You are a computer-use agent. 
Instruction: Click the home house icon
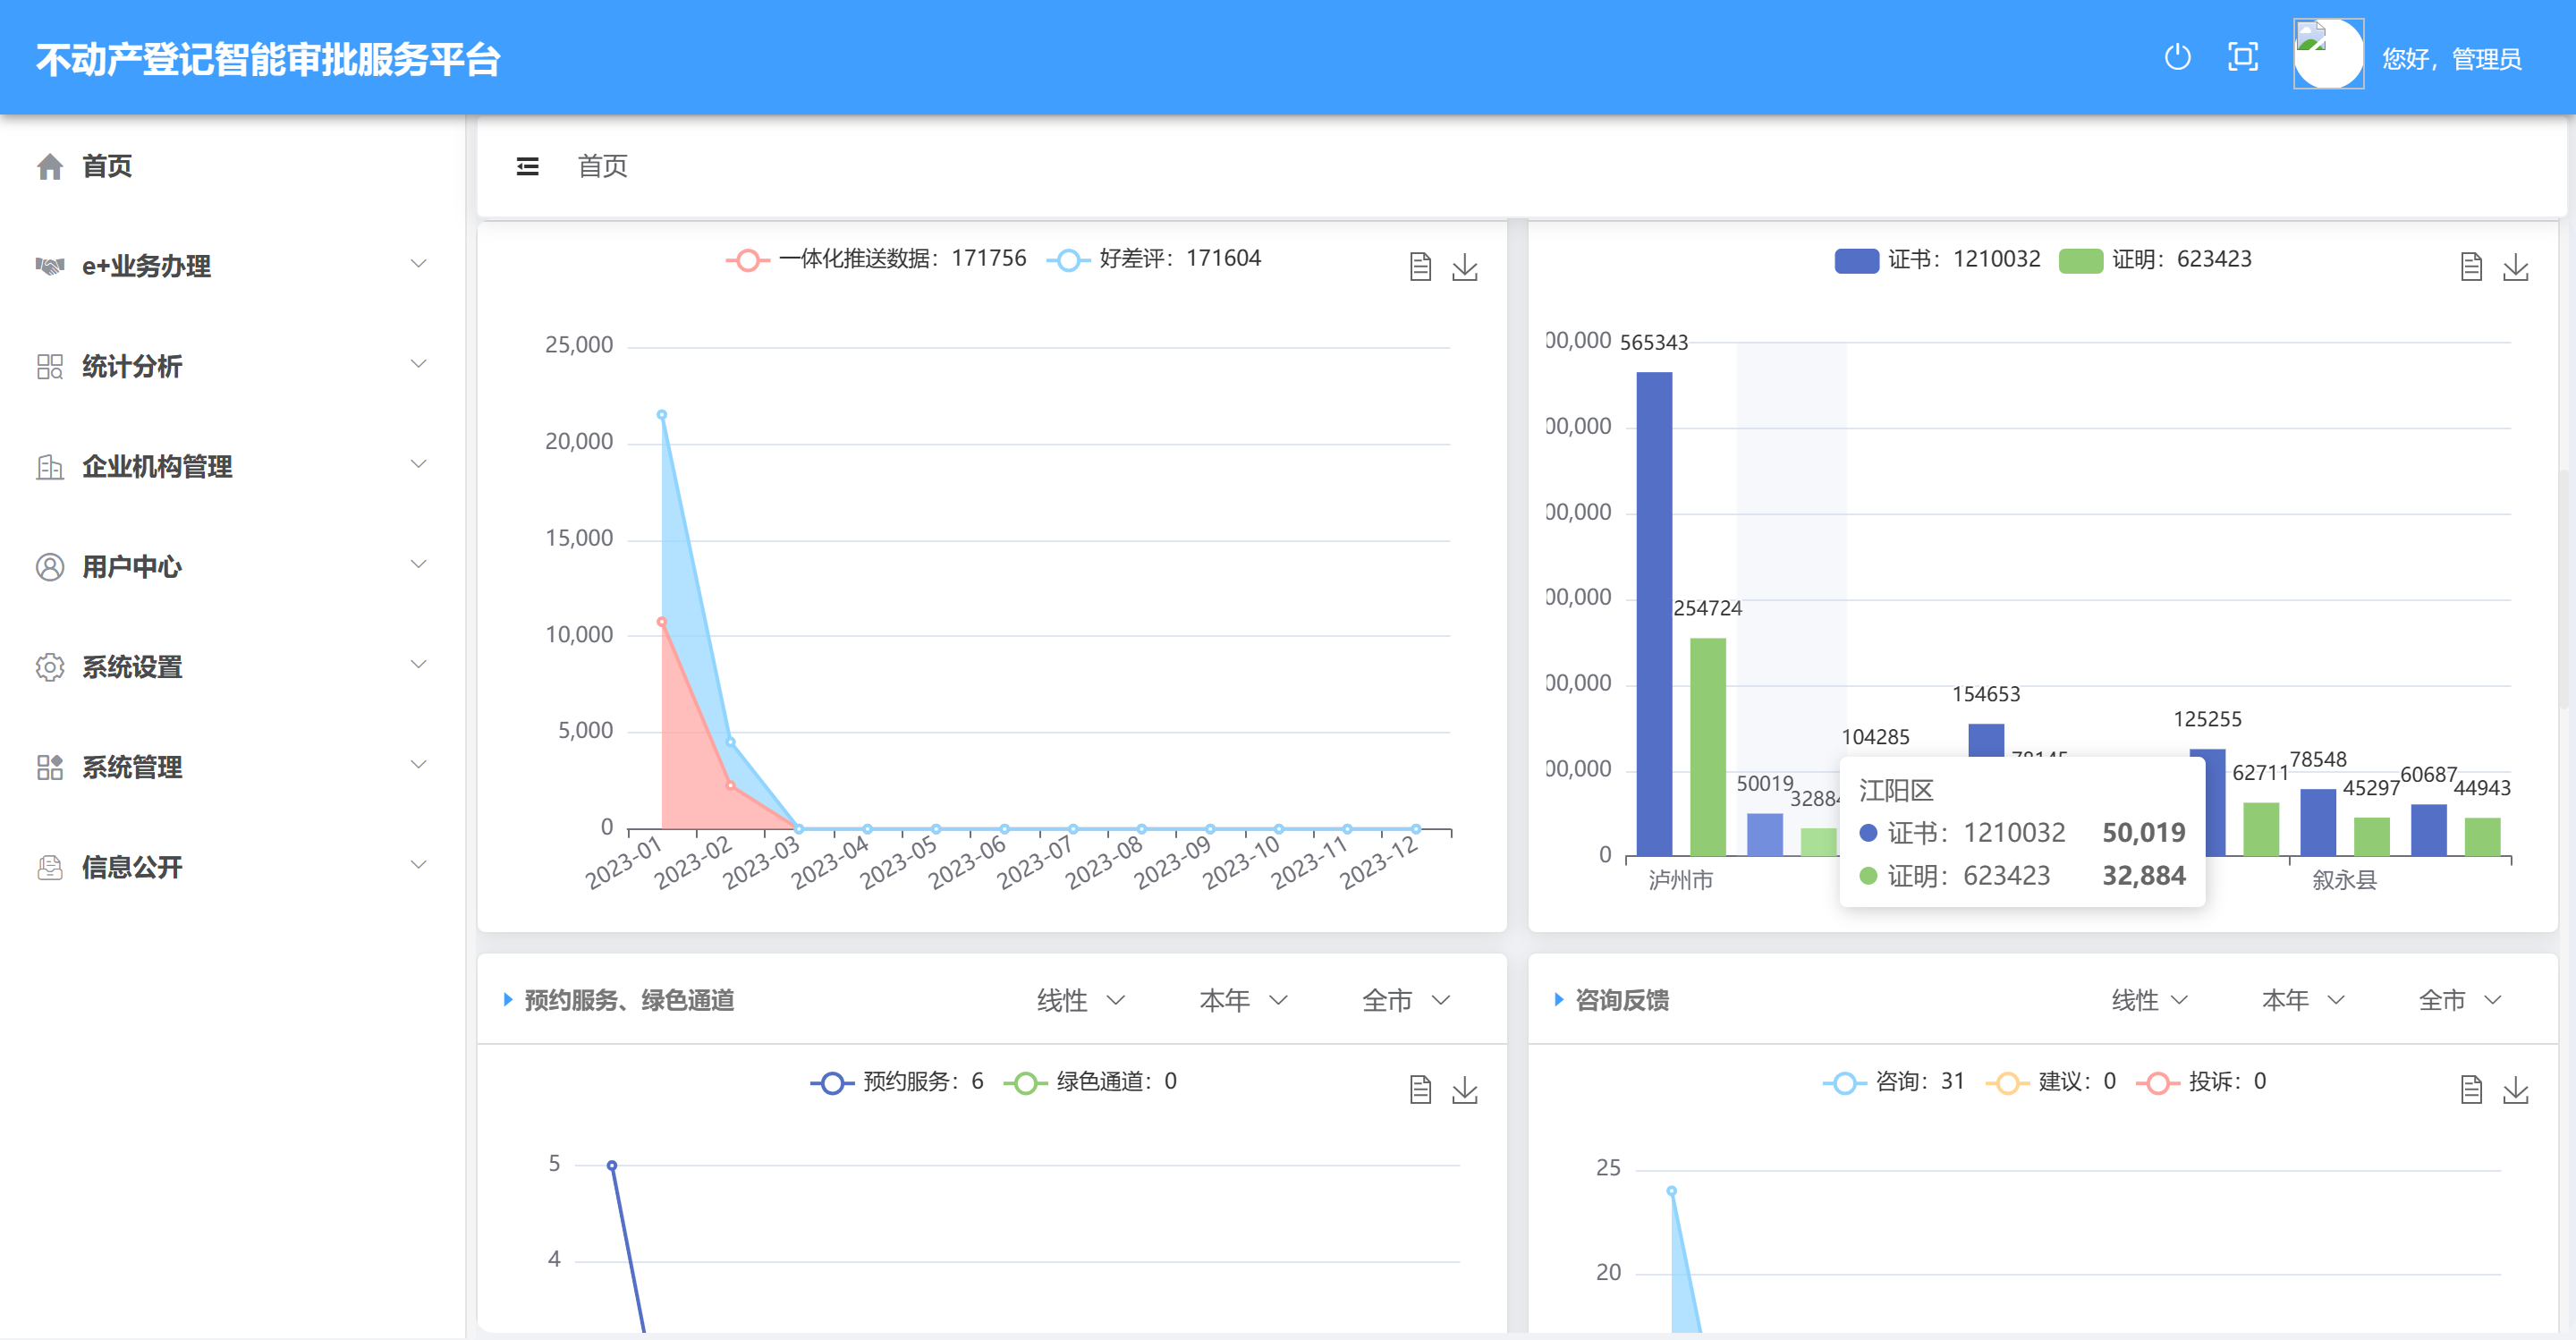pos(50,166)
